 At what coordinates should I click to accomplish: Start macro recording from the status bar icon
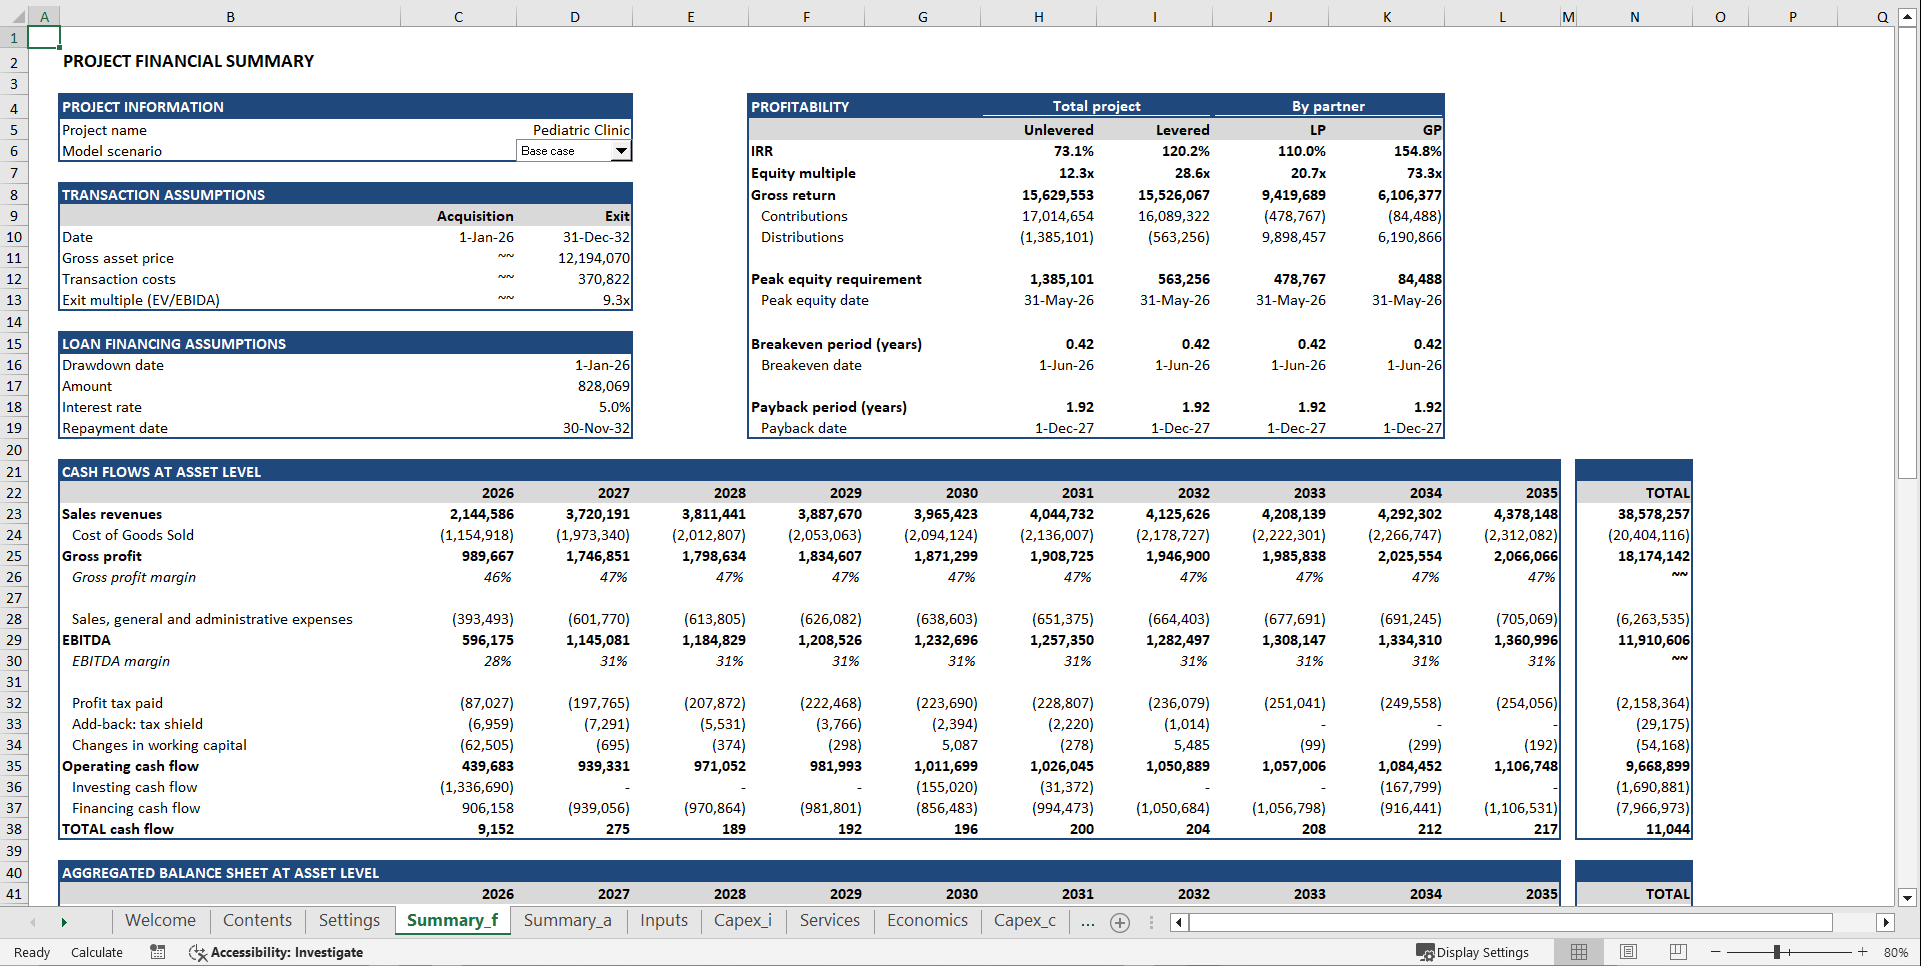pyautogui.click(x=157, y=952)
